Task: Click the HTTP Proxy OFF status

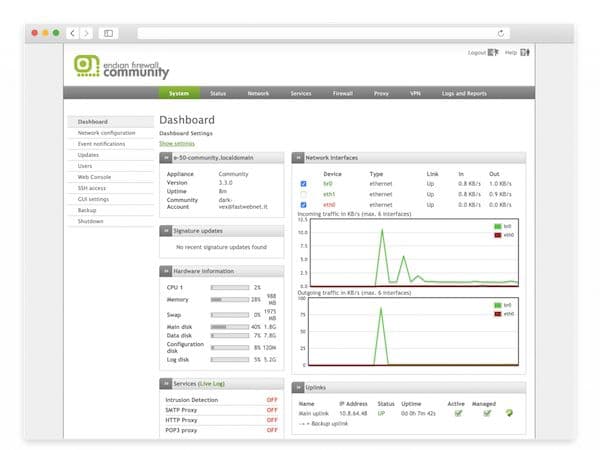Action: [x=272, y=420]
